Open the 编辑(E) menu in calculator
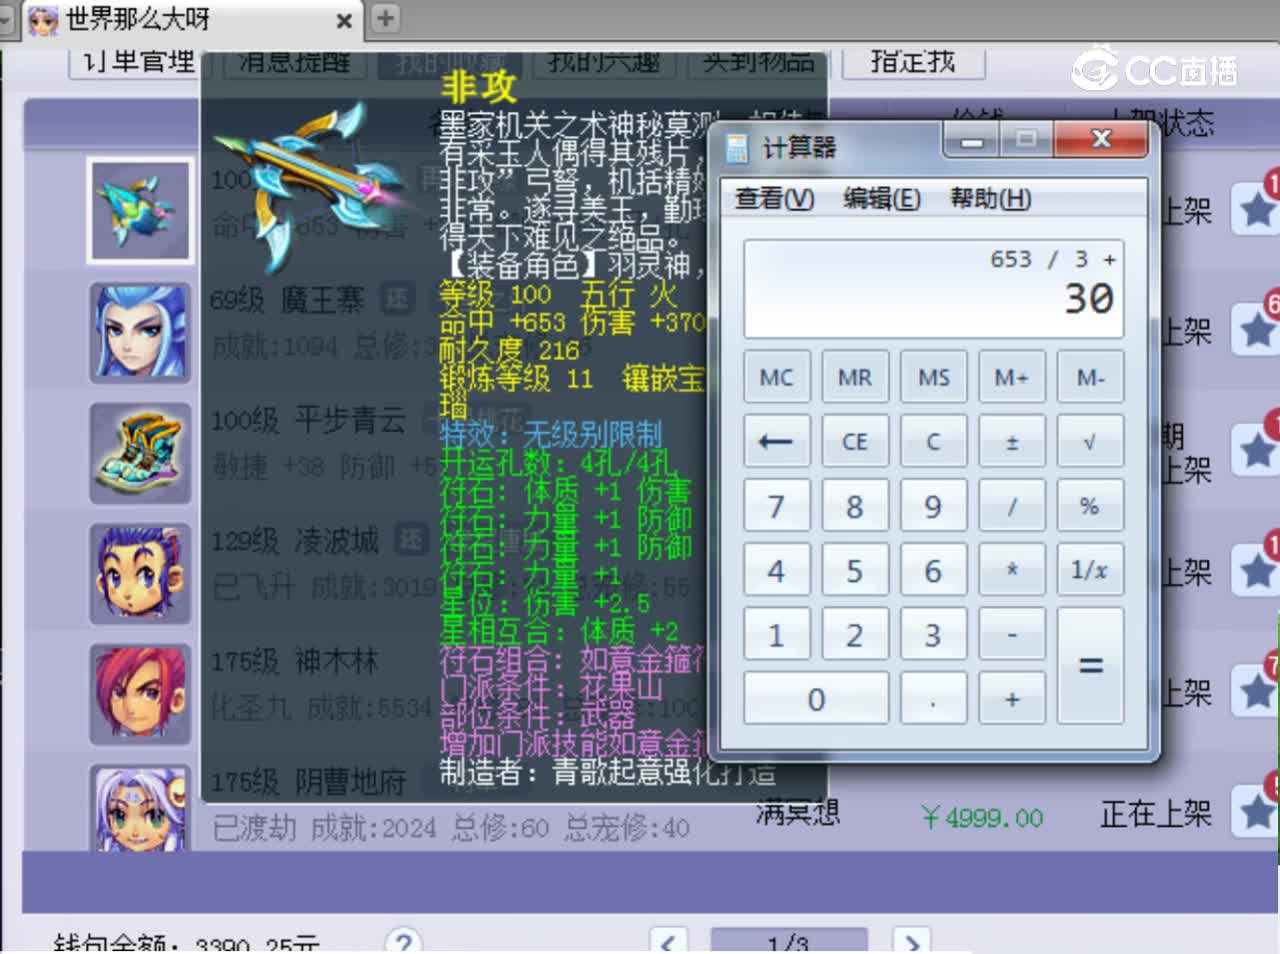This screenshot has width=1280, height=954. (x=882, y=199)
